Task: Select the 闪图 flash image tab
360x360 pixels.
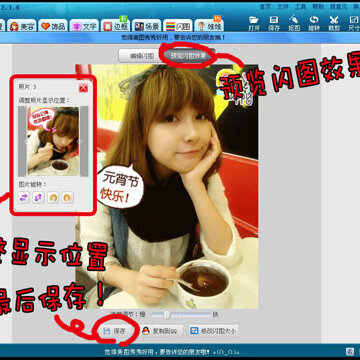Action: tap(178, 26)
